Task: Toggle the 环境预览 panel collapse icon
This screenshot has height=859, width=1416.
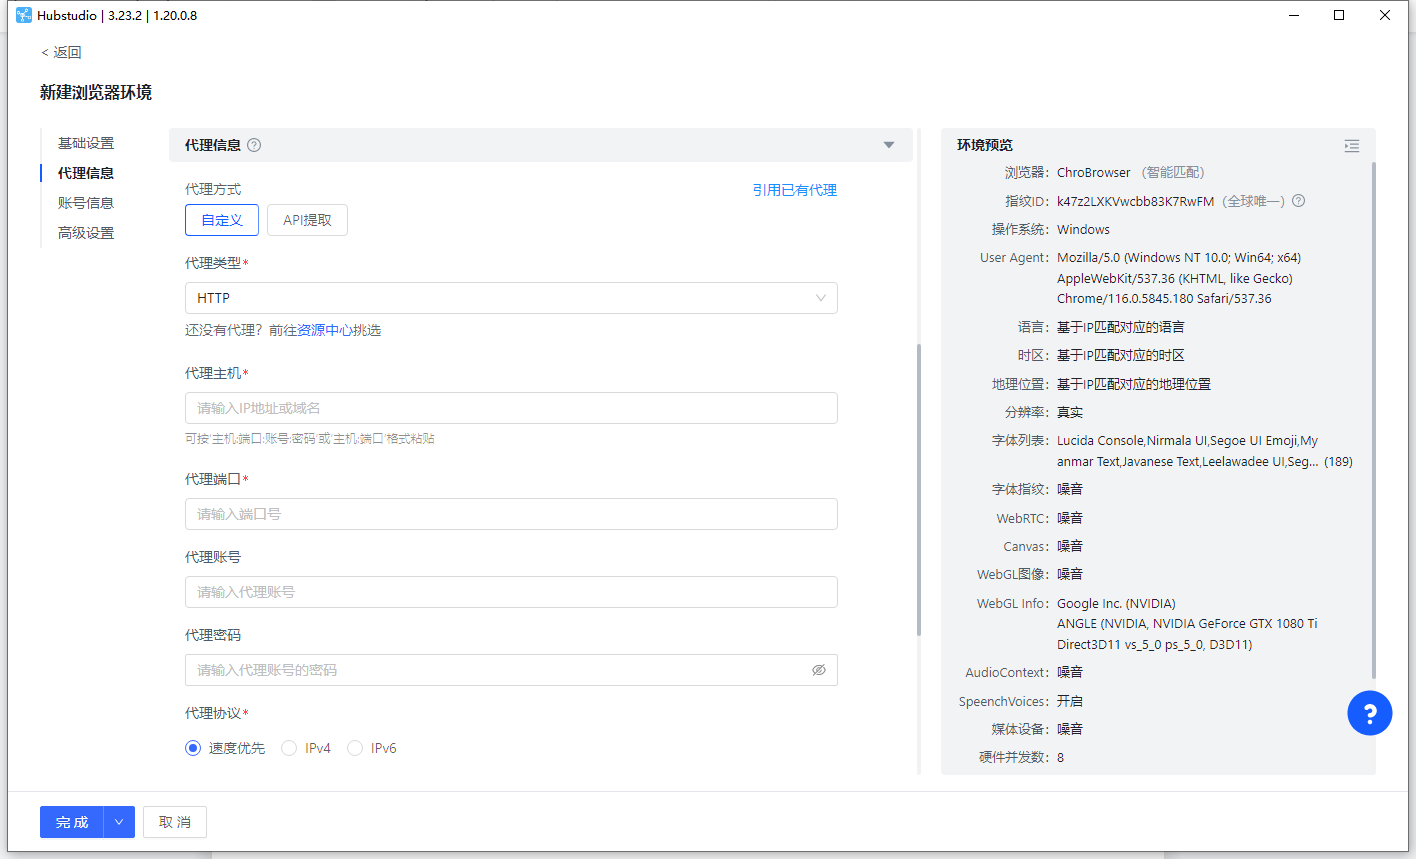Action: pos(1352,146)
